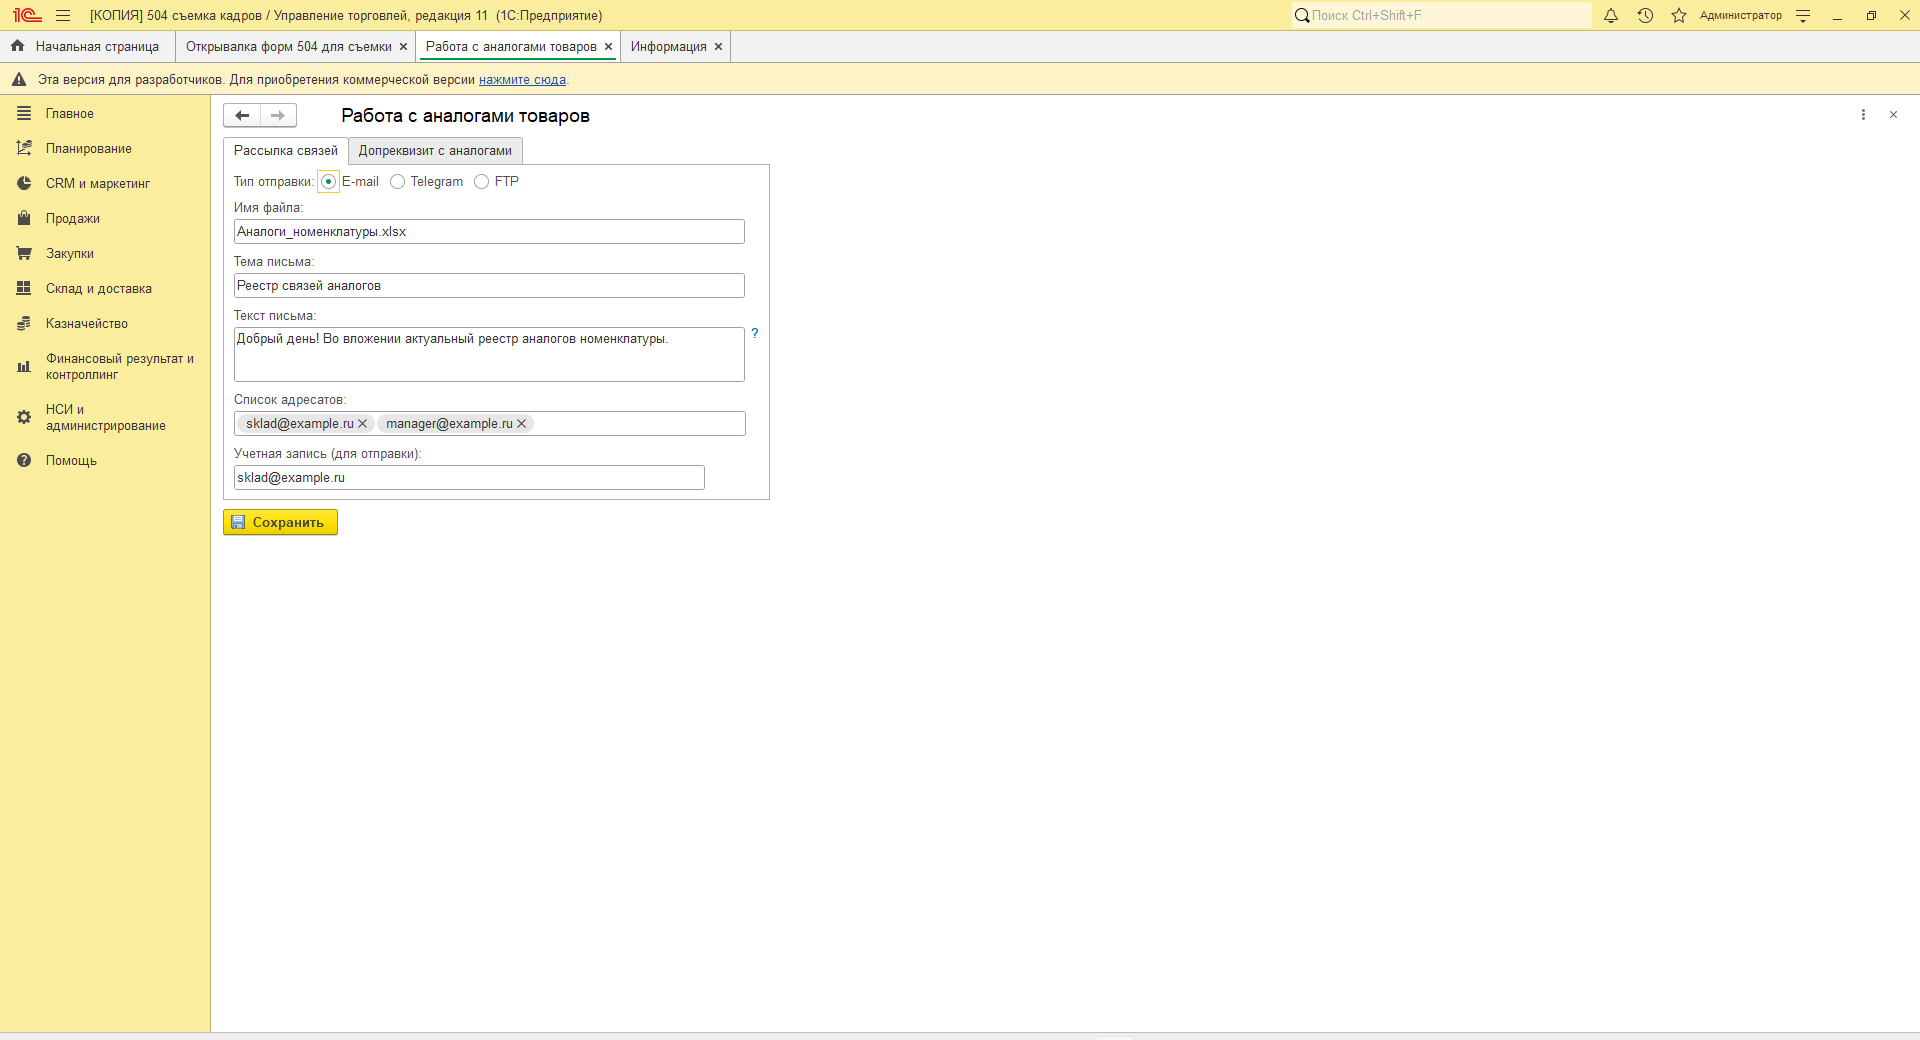Select E-mail sending type
This screenshot has width=1920, height=1040.
pyautogui.click(x=328, y=182)
